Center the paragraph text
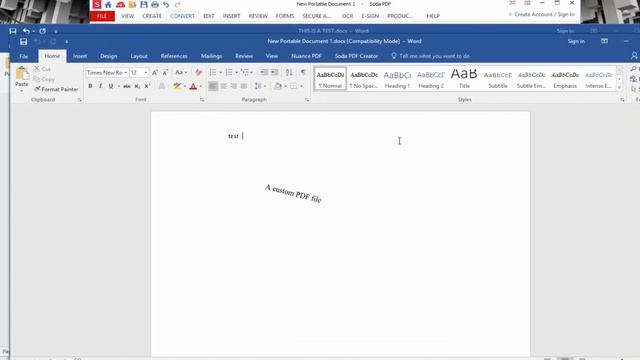Screen dimensions: 640x360 point(223,86)
